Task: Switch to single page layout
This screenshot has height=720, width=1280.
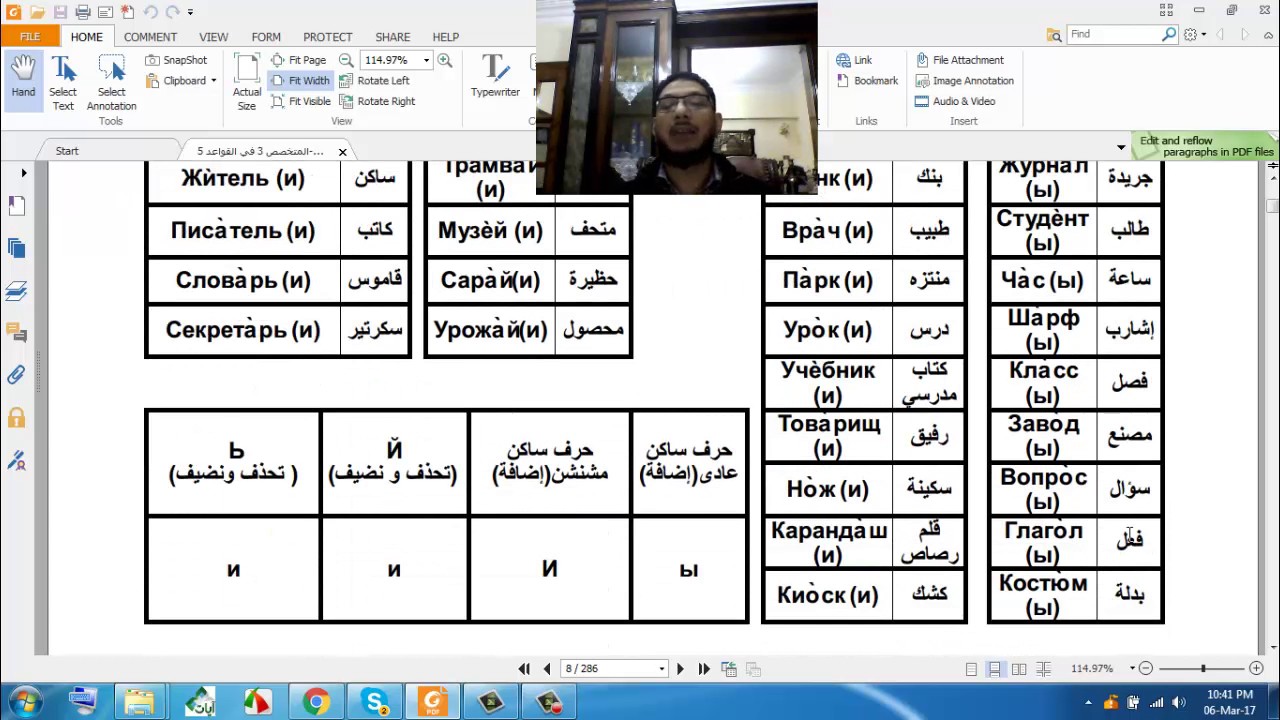Action: (x=971, y=669)
